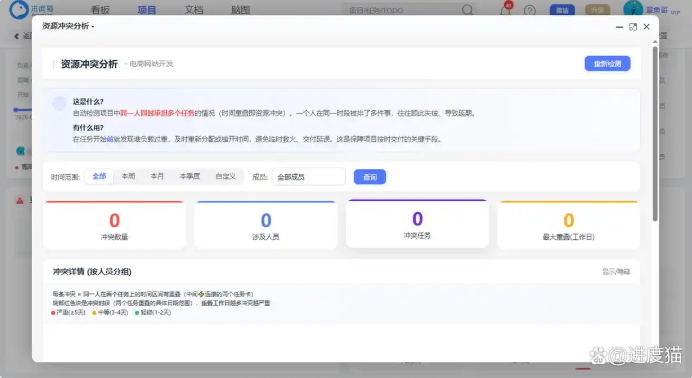Click the 冲突数量 statistic card
Screen dimensions: 692x378
pos(114,225)
